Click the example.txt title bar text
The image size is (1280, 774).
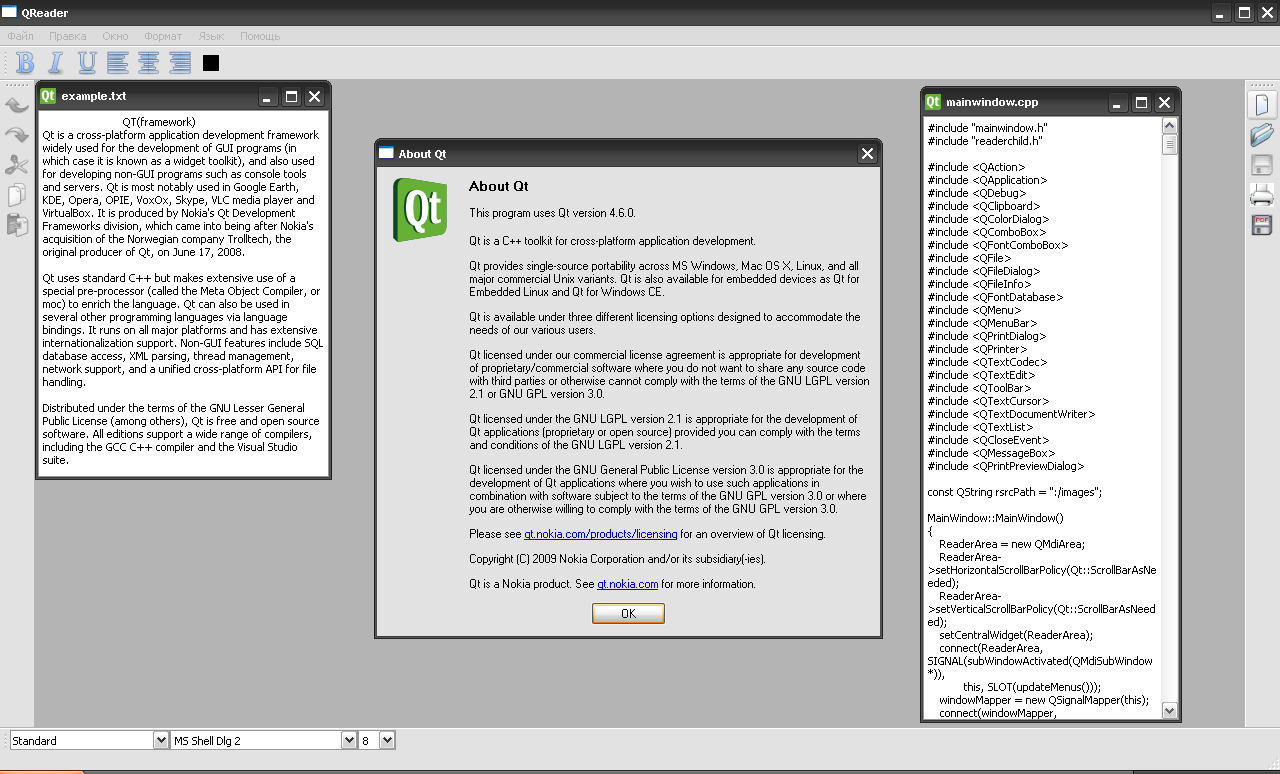click(x=94, y=97)
